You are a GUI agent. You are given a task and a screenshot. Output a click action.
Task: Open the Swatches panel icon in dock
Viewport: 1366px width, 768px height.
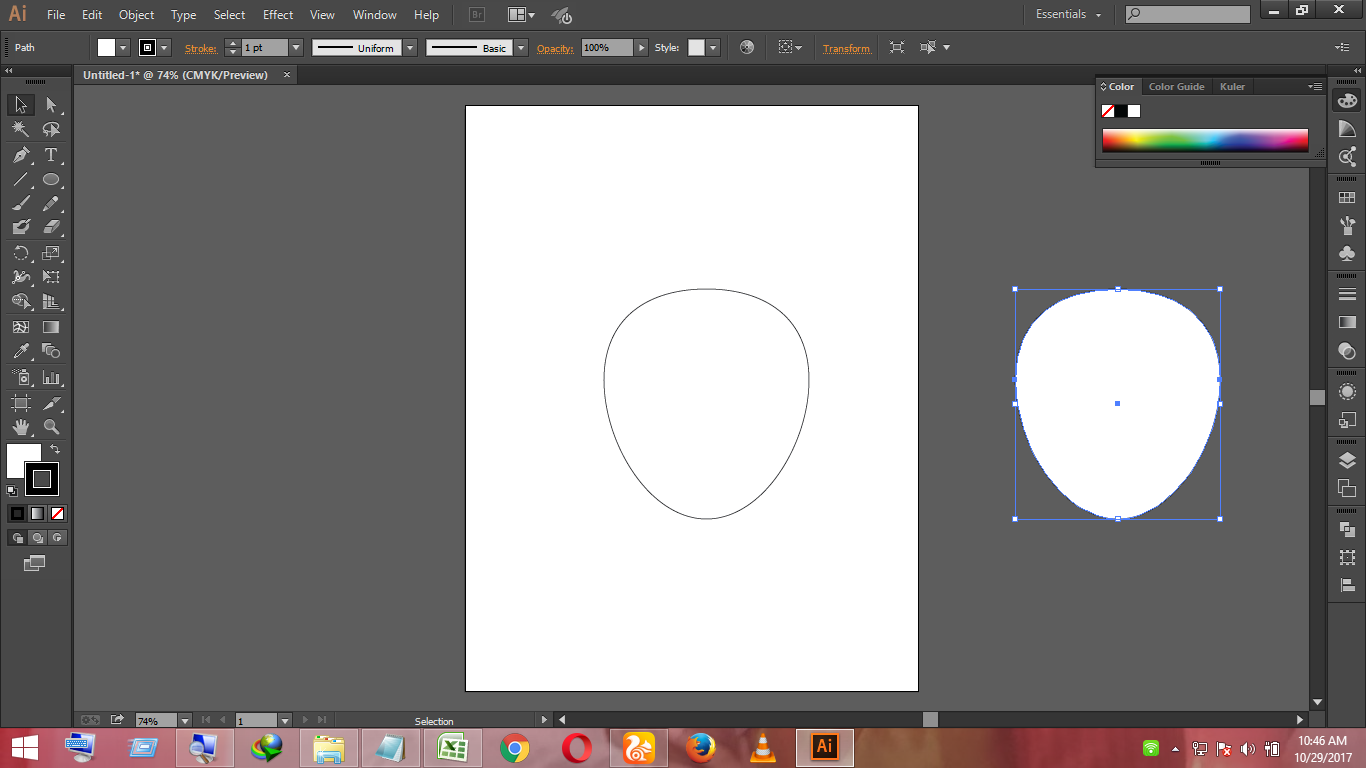point(1347,198)
